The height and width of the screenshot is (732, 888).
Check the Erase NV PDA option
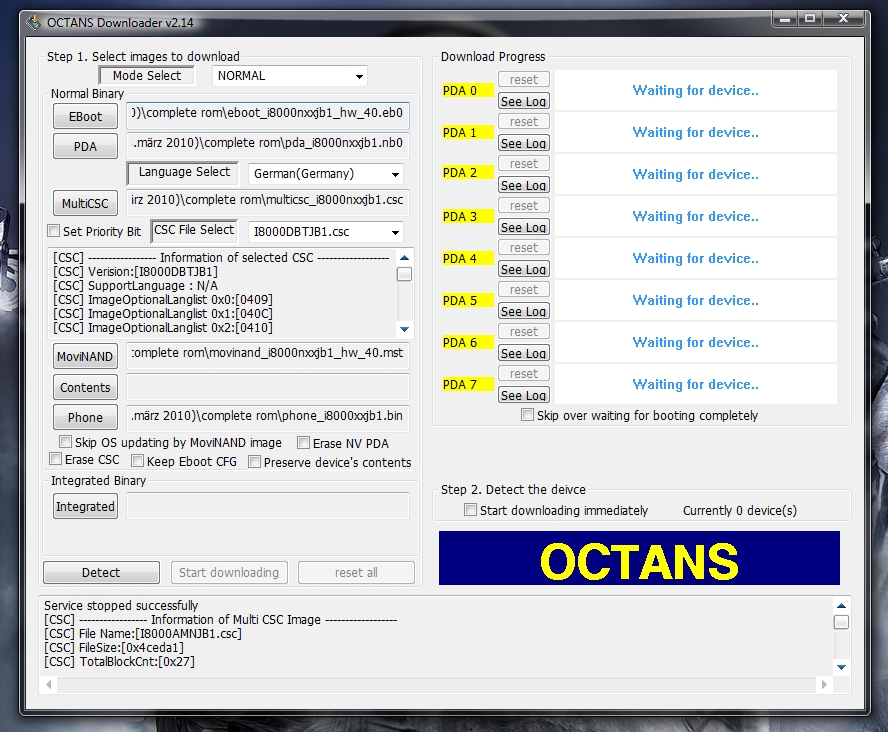tap(304, 442)
